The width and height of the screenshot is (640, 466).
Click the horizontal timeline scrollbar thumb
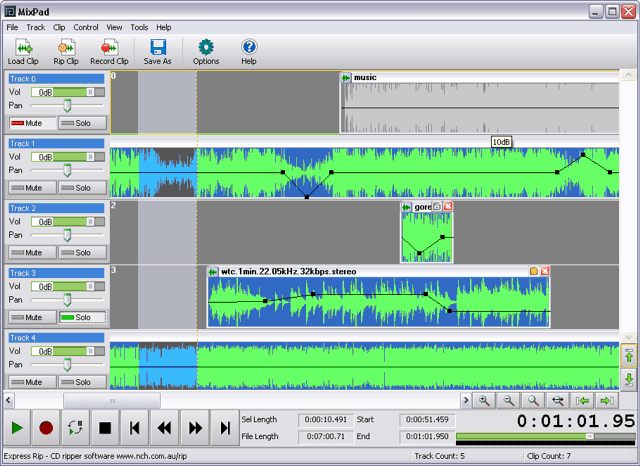coord(112,401)
